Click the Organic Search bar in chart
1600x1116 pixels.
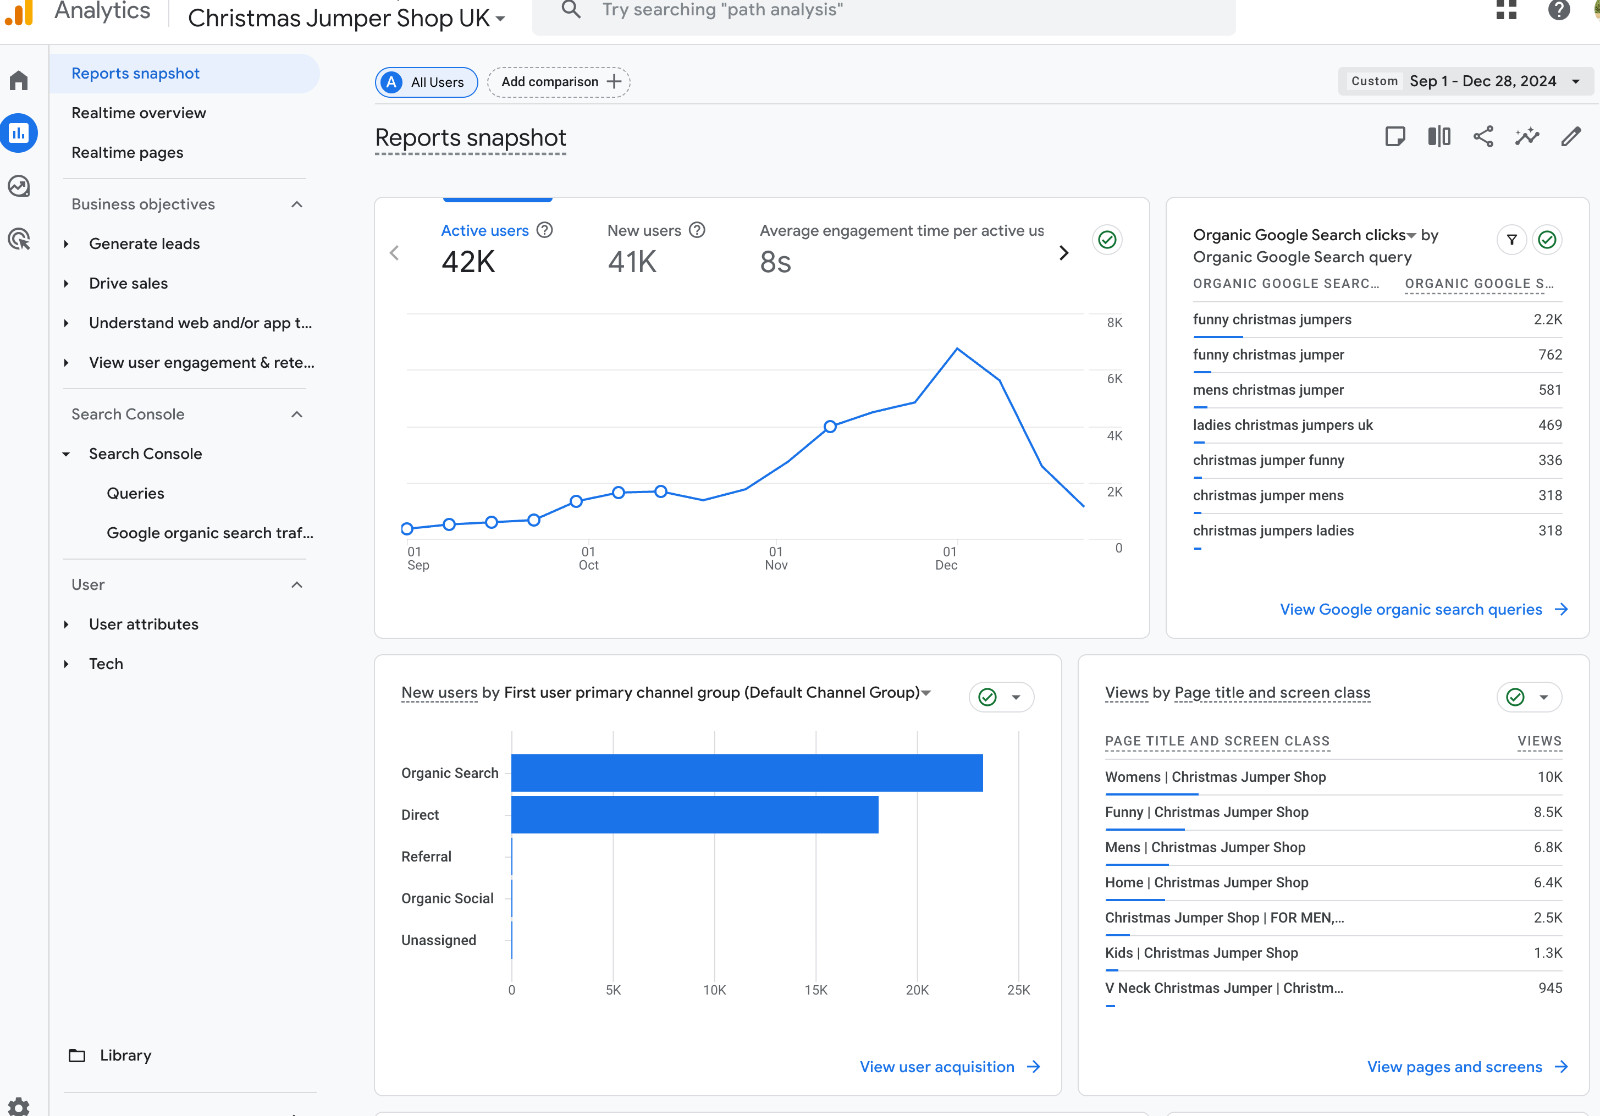coord(747,773)
